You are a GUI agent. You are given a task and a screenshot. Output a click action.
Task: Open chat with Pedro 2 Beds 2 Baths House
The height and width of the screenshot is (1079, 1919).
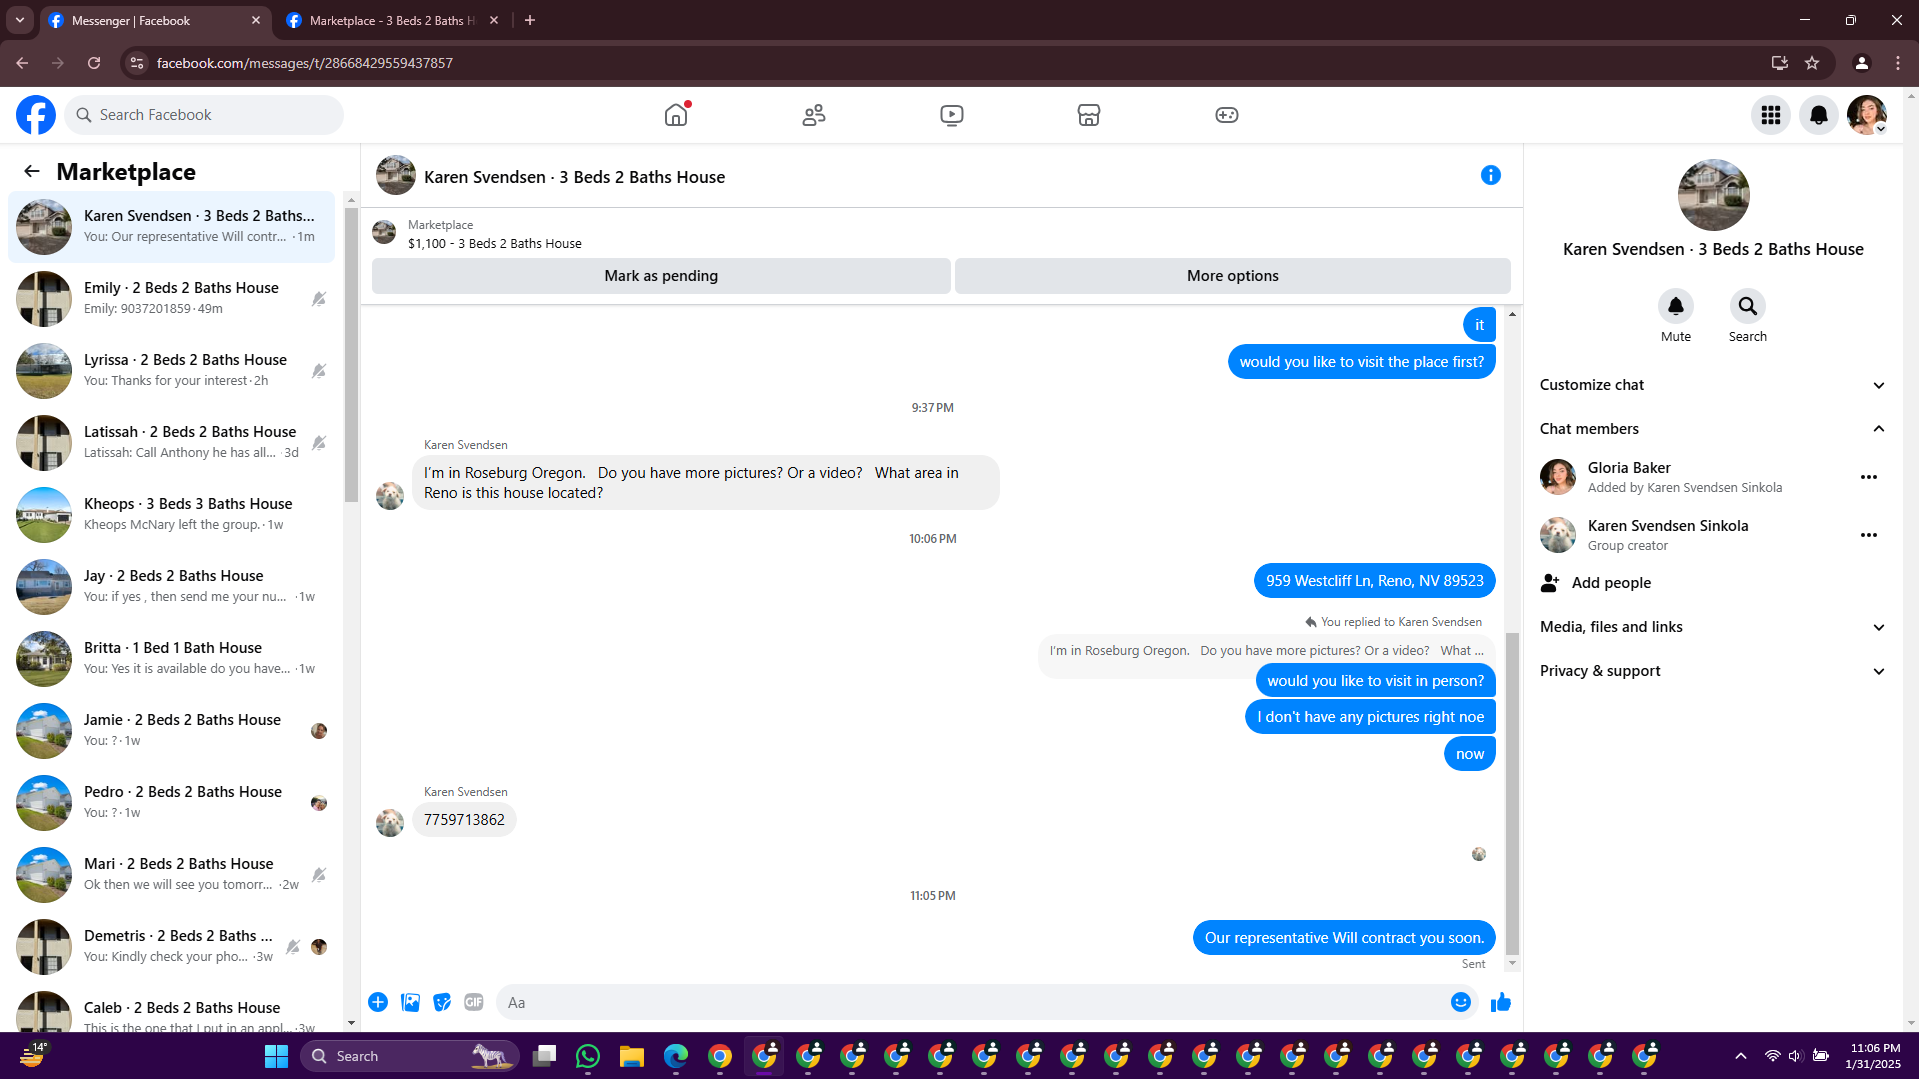172,803
